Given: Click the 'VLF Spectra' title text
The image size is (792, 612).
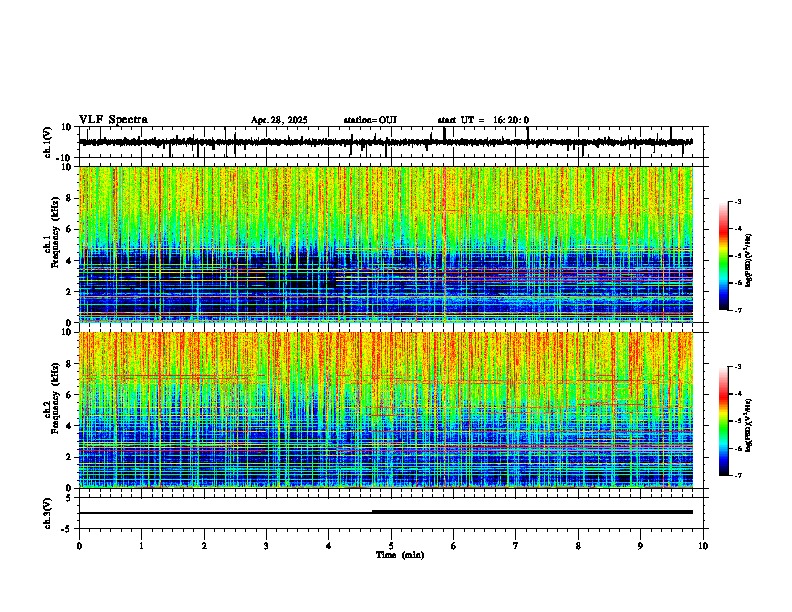Looking at the screenshot, I should [113, 120].
